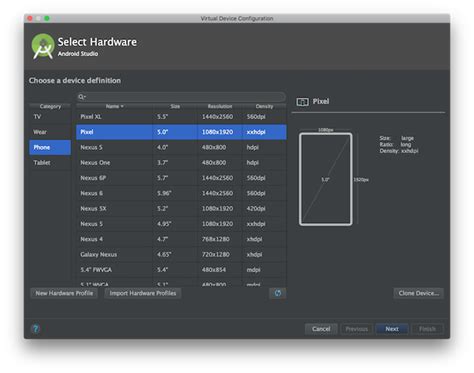Select the Tablet category

point(50,163)
